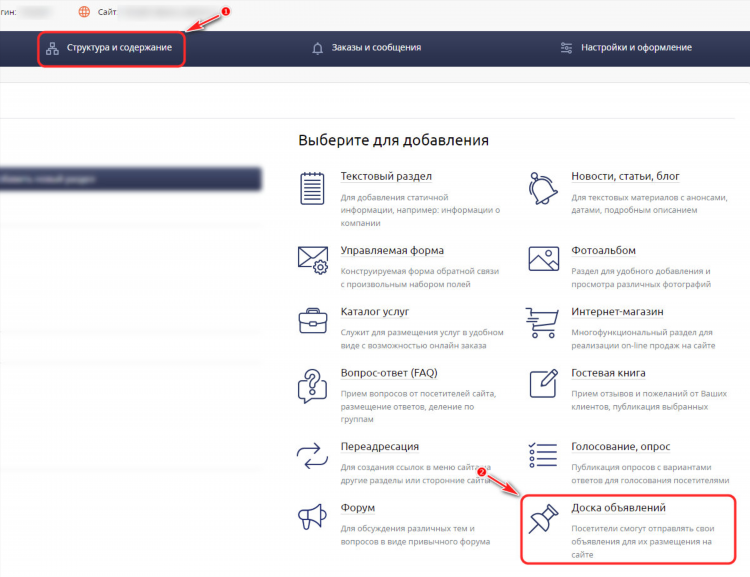This screenshot has width=750, height=577.
Task: Click the Текстовый раздел document icon
Action: pos(312,189)
